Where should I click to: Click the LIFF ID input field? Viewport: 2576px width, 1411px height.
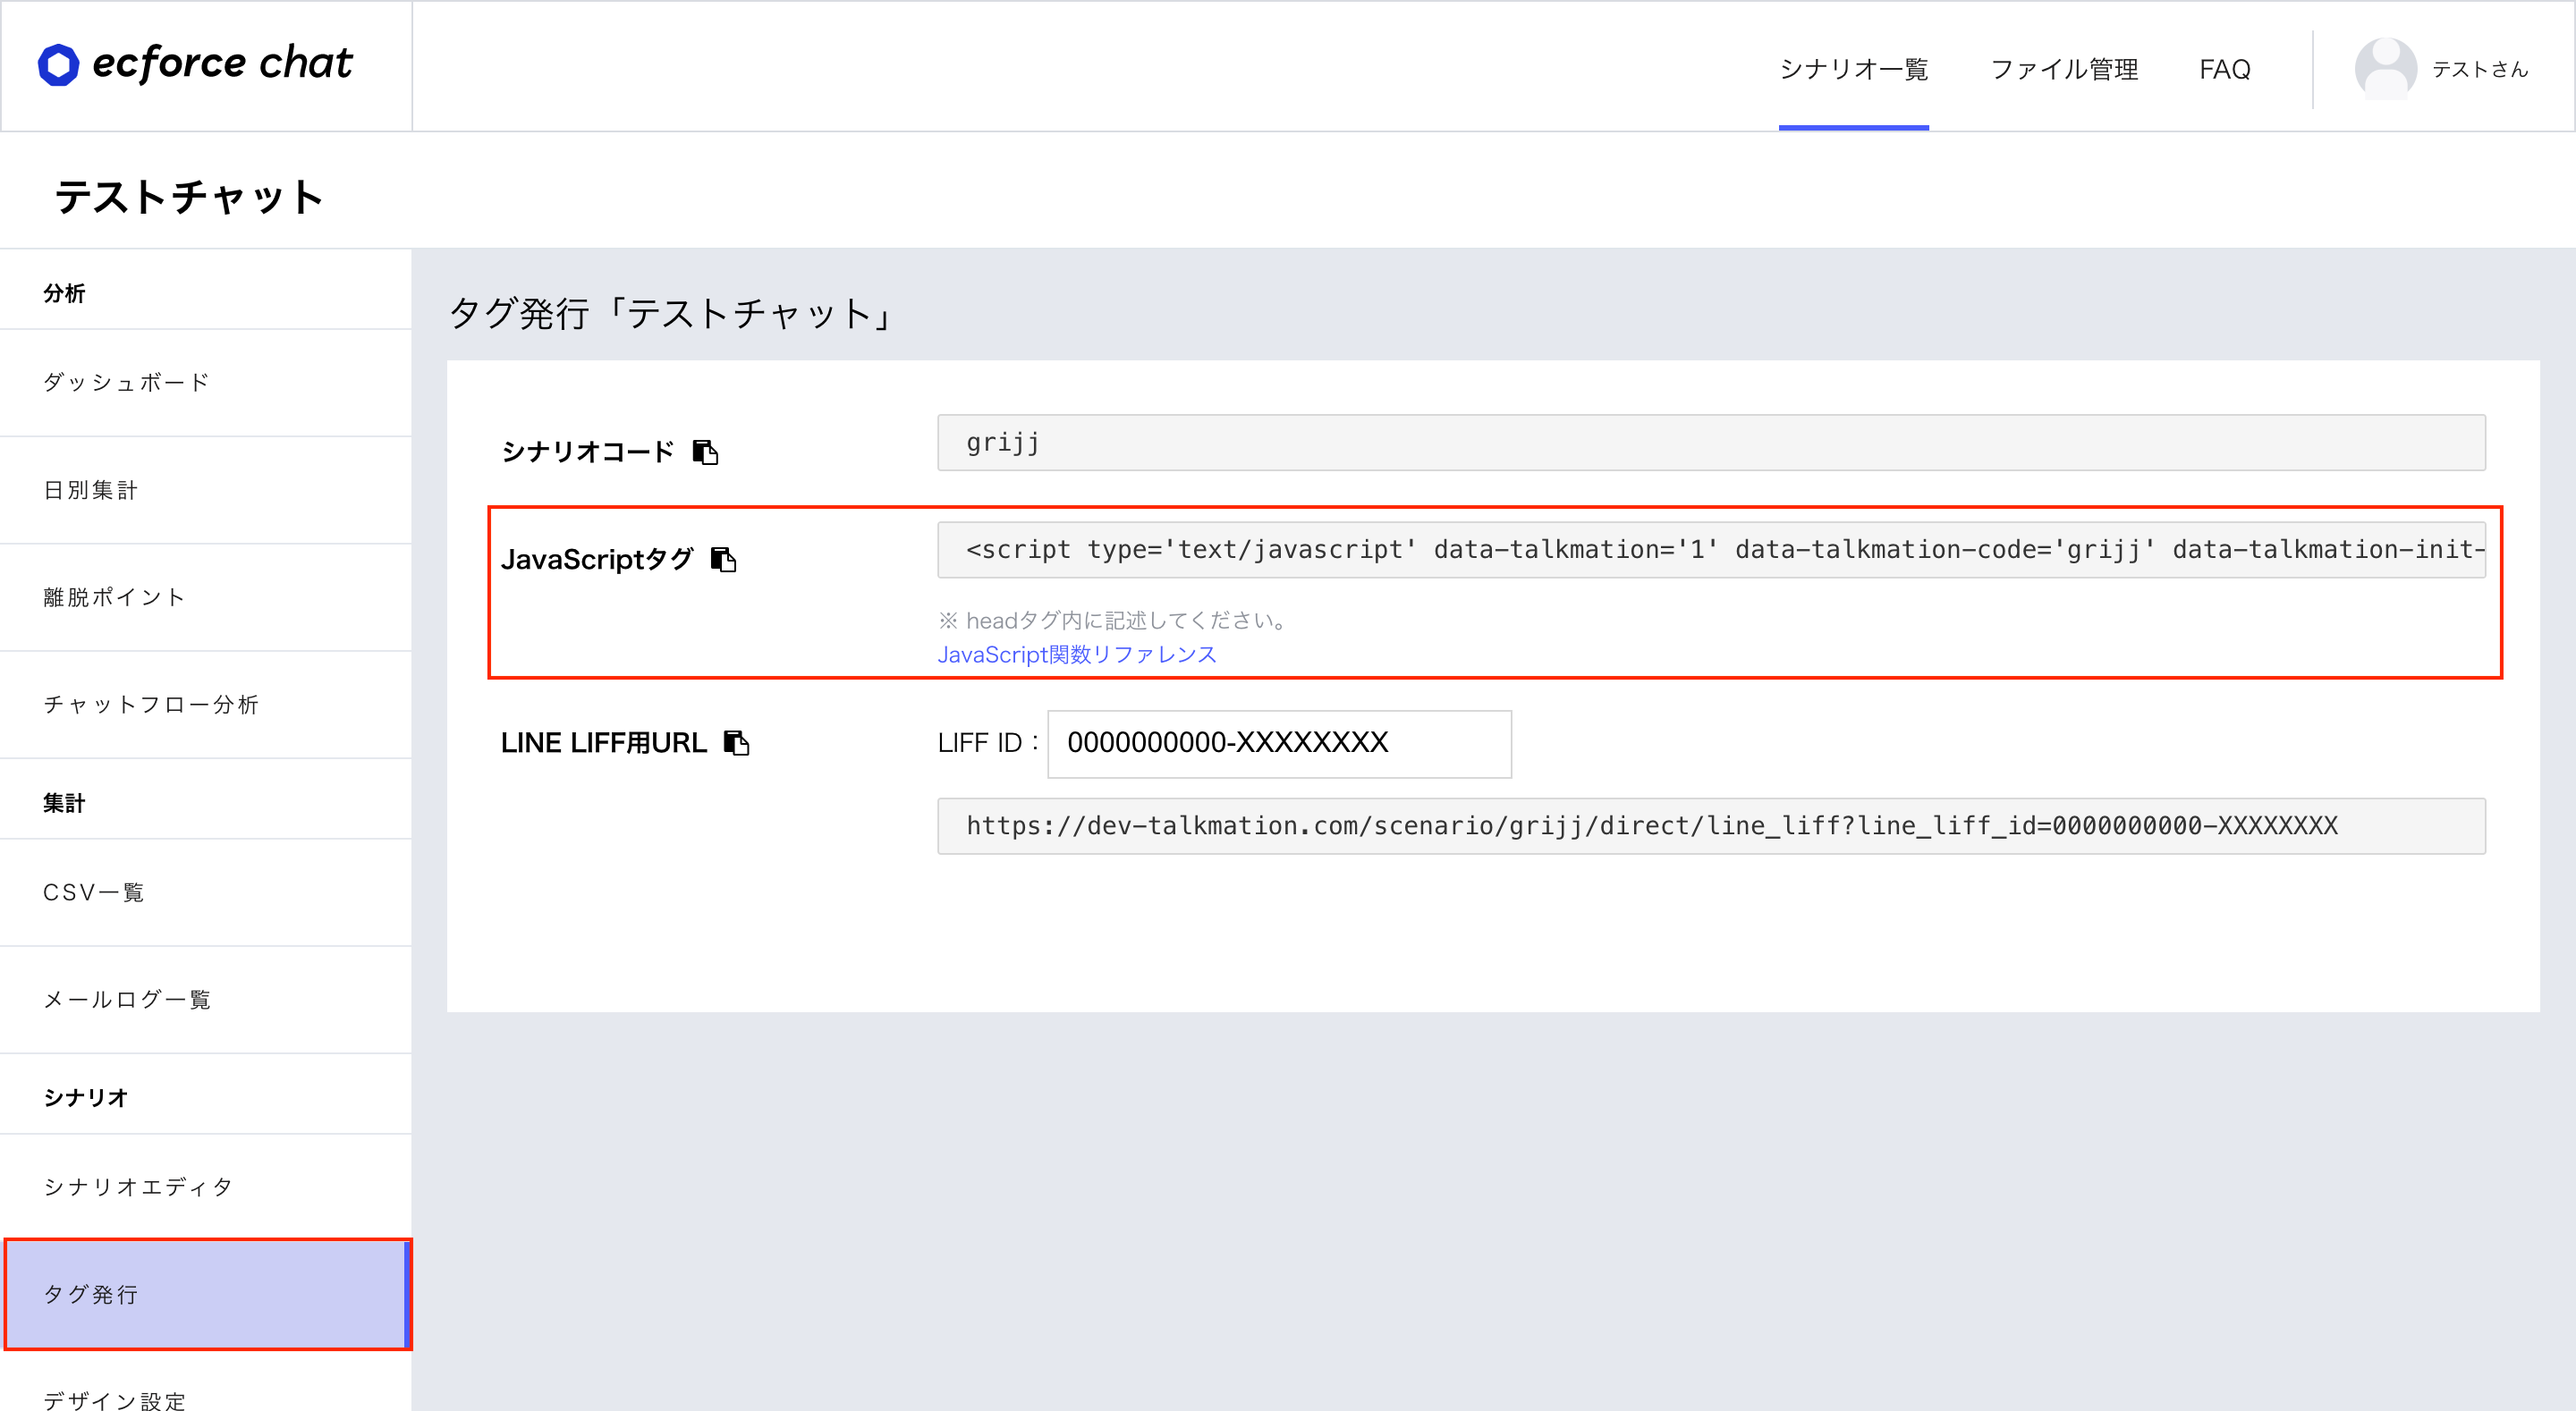[x=1278, y=743]
